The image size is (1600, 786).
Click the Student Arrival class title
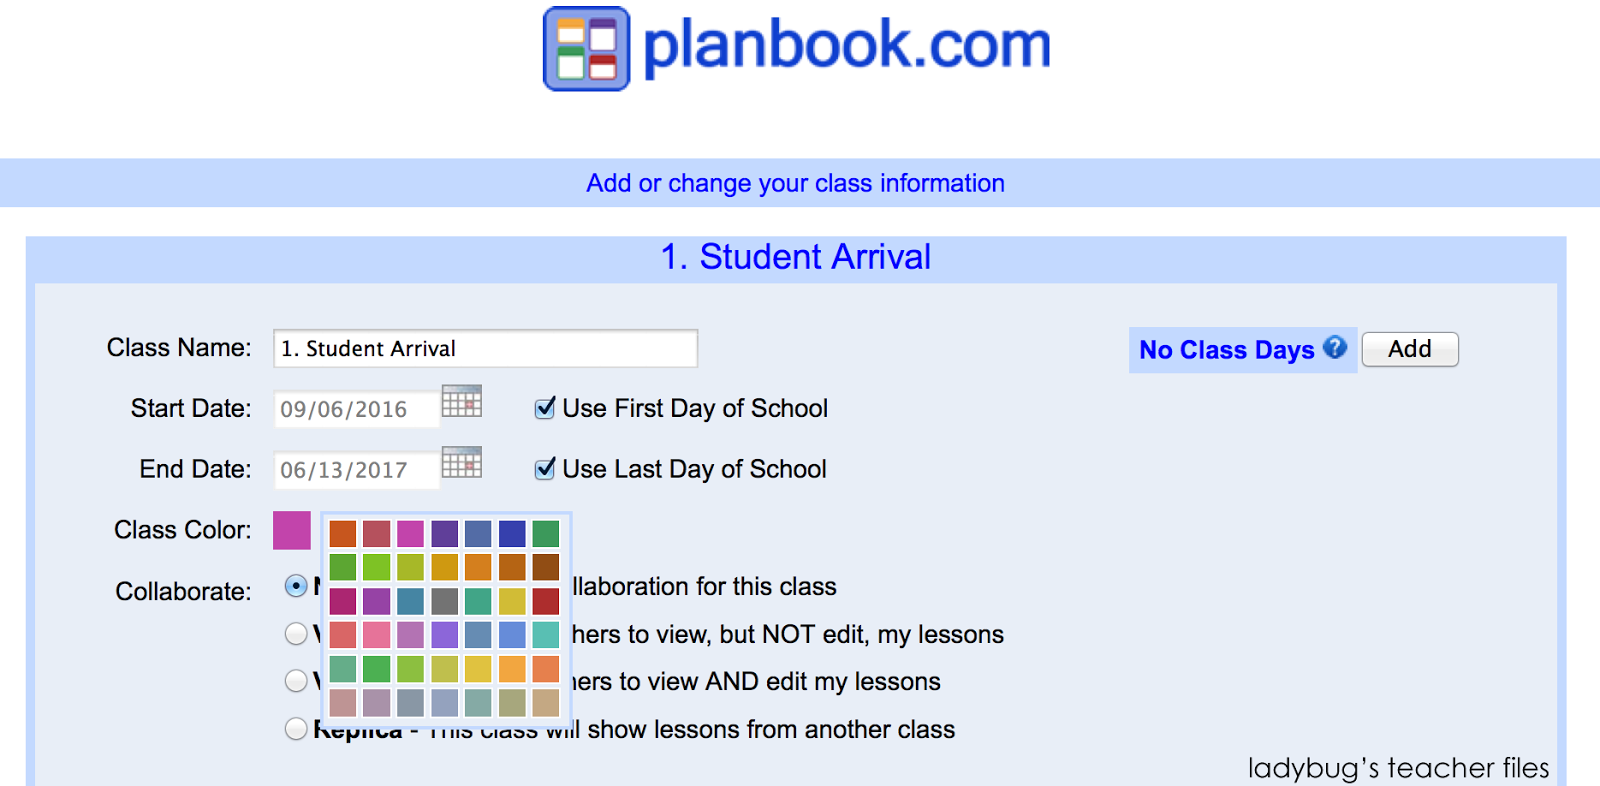tap(795, 257)
